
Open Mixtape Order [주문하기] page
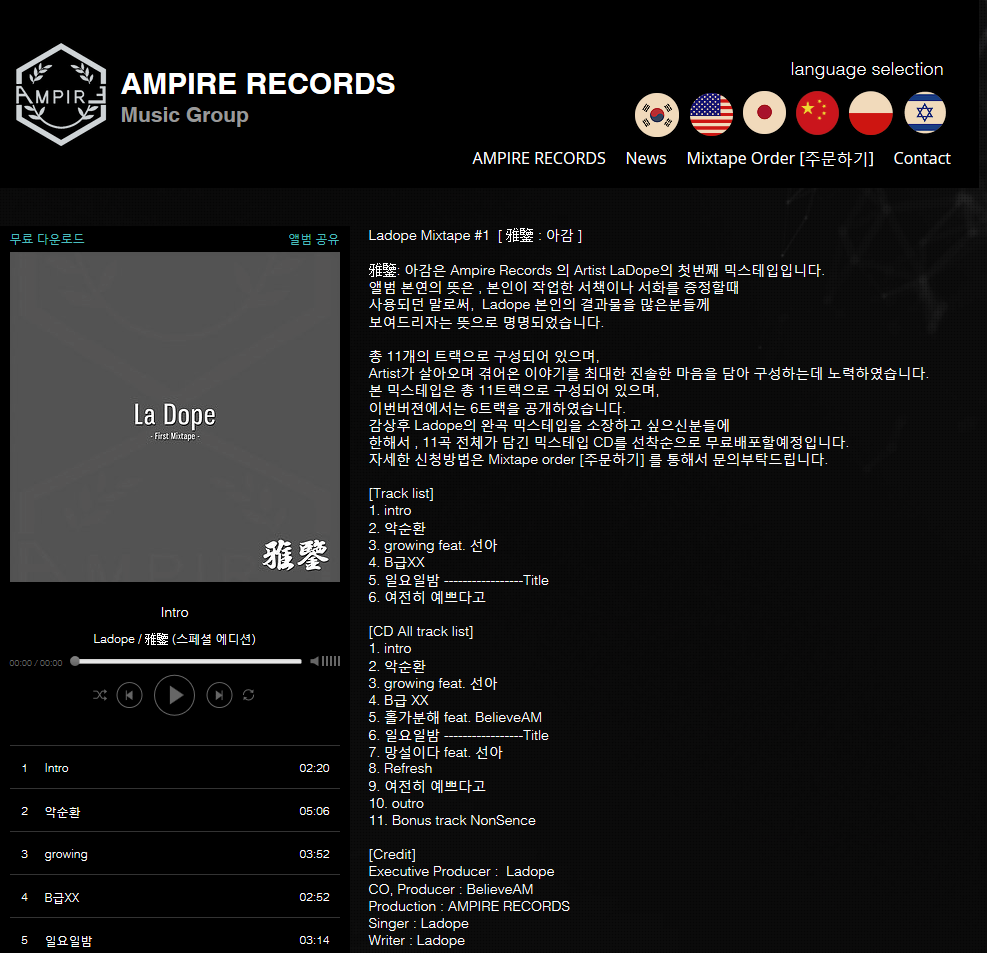(779, 158)
